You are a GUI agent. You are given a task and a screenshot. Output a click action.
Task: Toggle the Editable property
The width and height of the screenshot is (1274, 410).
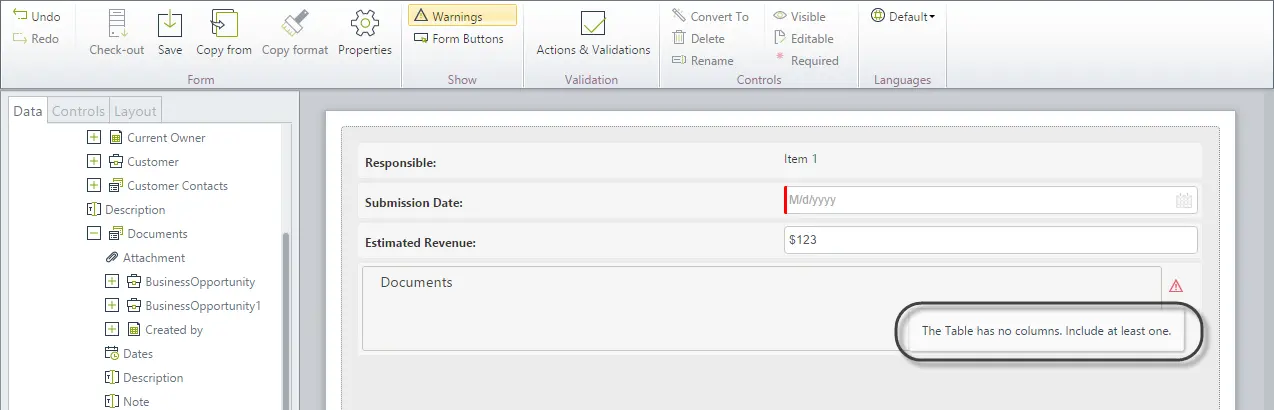click(x=803, y=39)
